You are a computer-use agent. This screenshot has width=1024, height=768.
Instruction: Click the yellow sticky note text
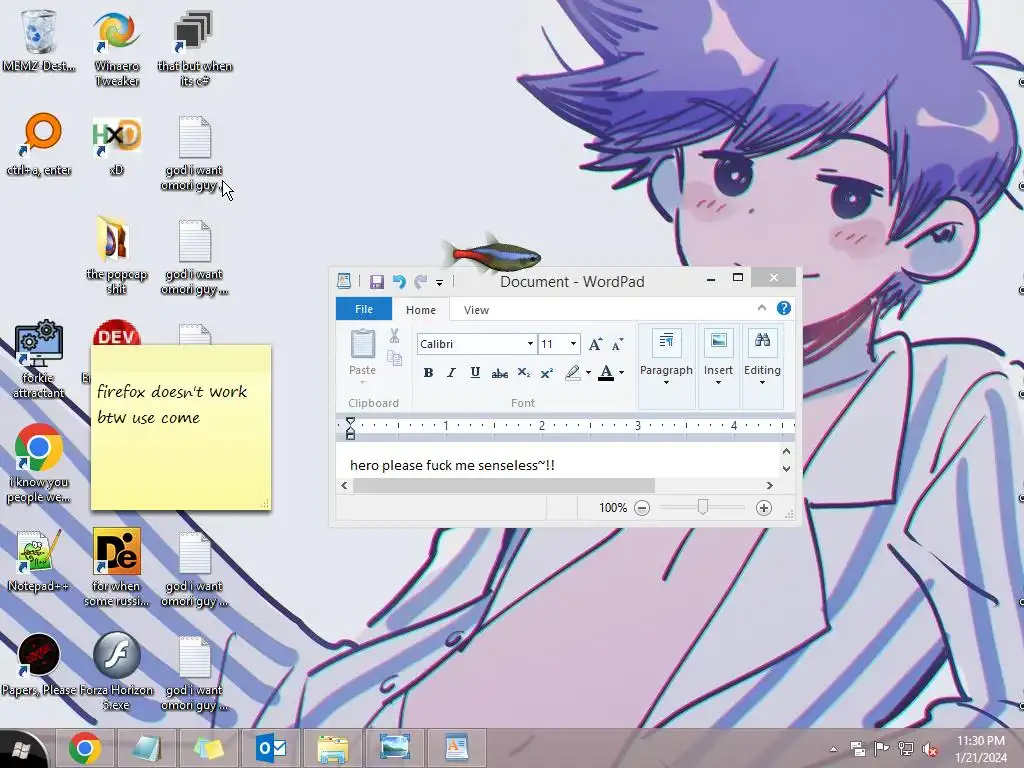click(x=172, y=404)
